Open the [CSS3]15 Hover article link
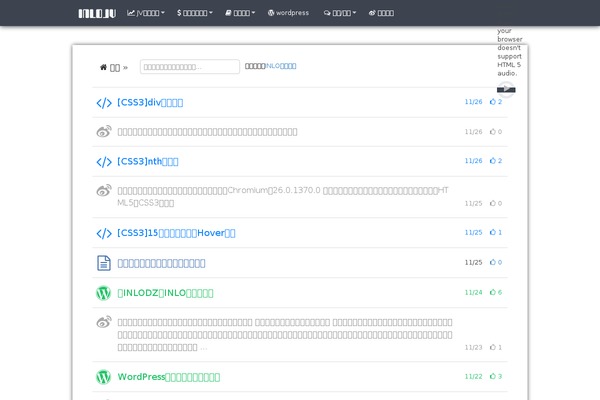 coord(176,233)
